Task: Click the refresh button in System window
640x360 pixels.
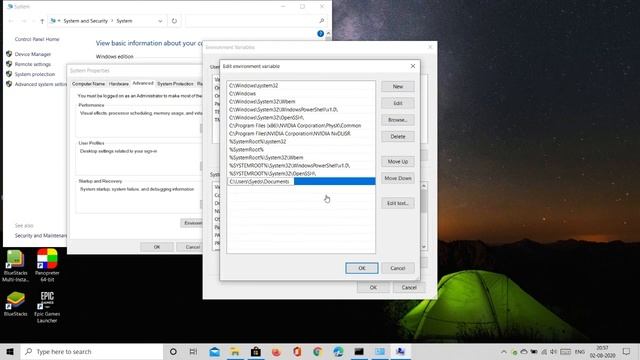Action: (174, 21)
